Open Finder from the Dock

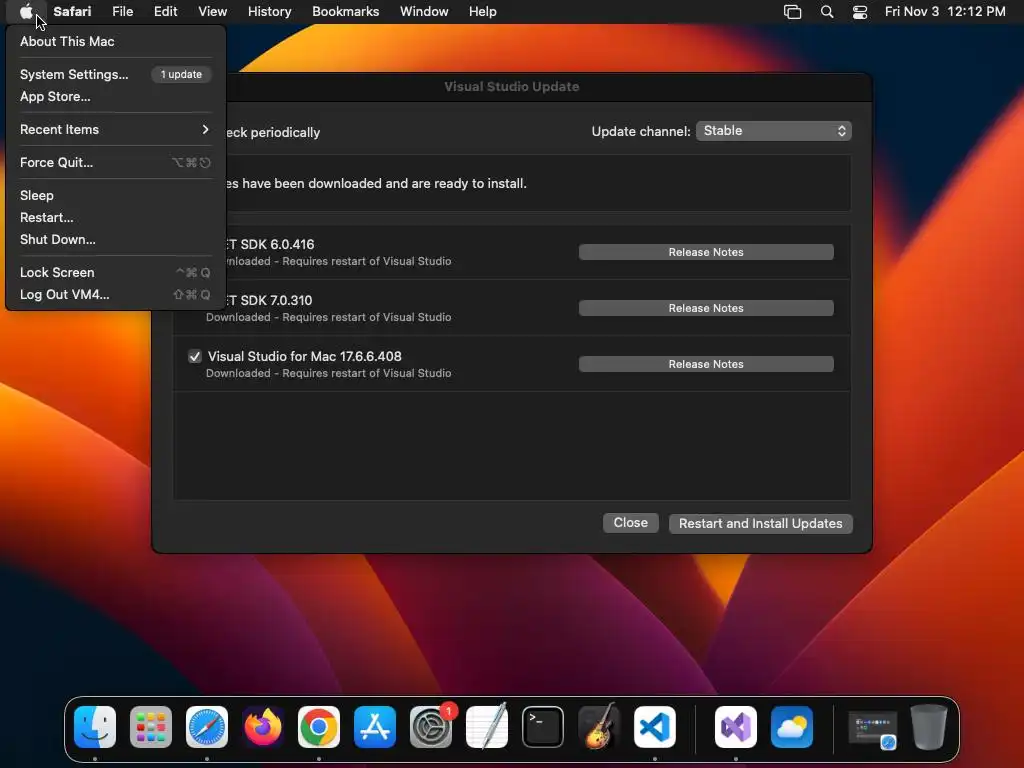pos(95,726)
